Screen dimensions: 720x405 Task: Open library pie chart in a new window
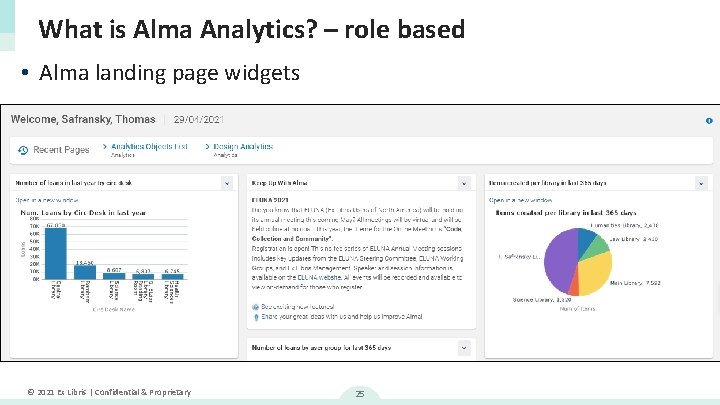522,200
